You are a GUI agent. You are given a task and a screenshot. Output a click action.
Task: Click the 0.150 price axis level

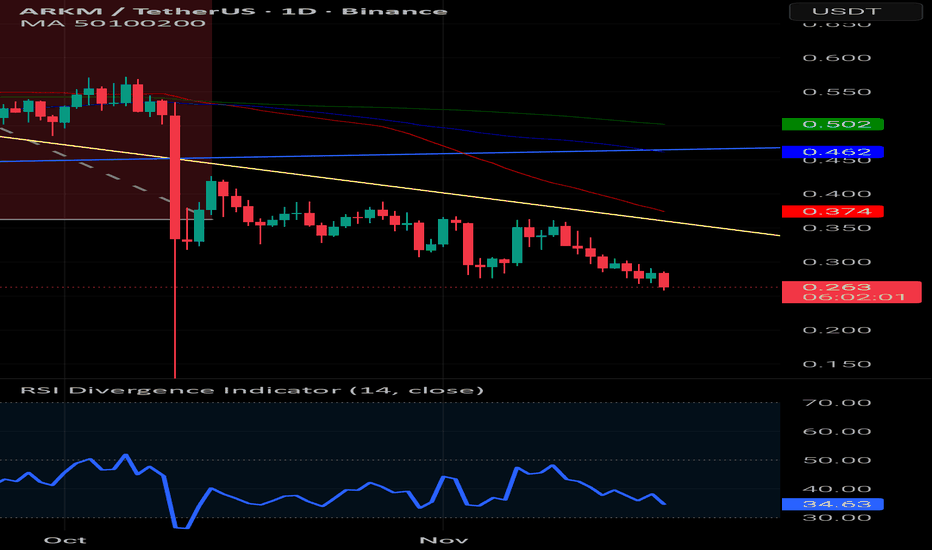coord(837,364)
